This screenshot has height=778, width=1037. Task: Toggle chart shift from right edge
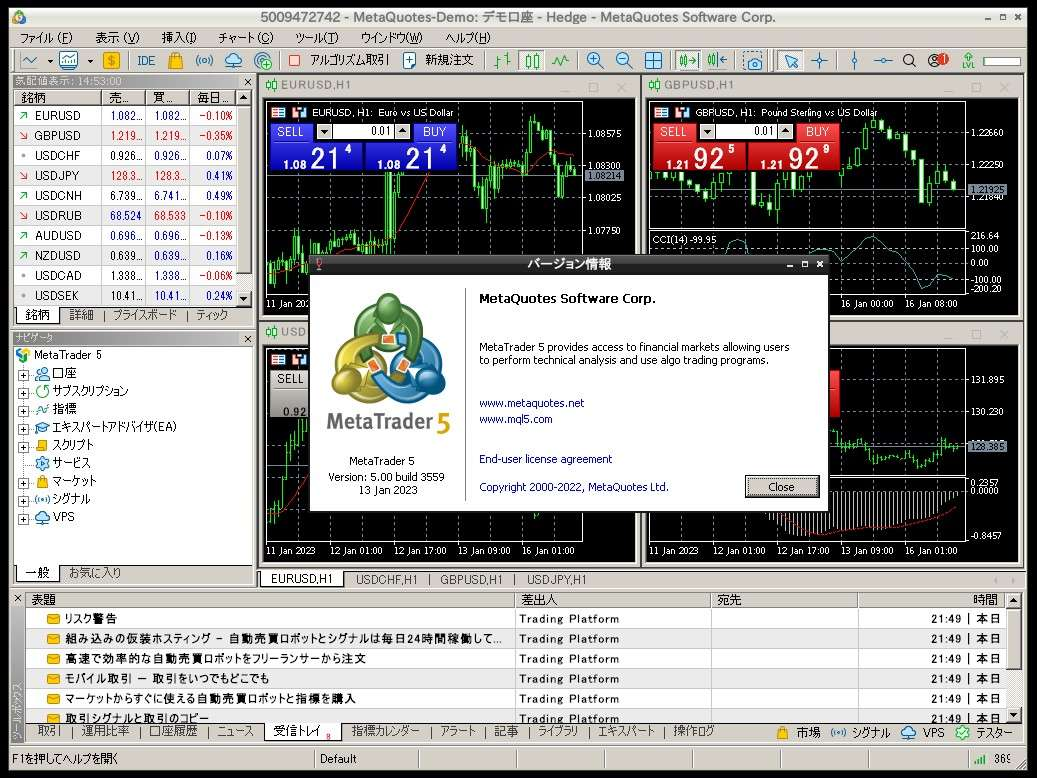click(717, 61)
